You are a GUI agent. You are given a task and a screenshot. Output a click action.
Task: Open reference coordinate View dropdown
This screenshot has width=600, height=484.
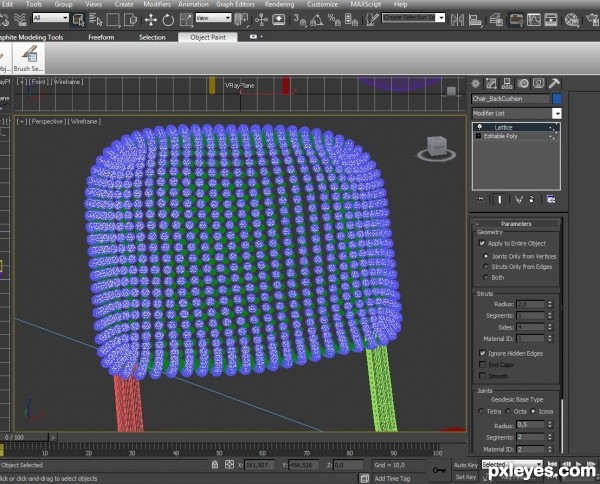(228, 18)
